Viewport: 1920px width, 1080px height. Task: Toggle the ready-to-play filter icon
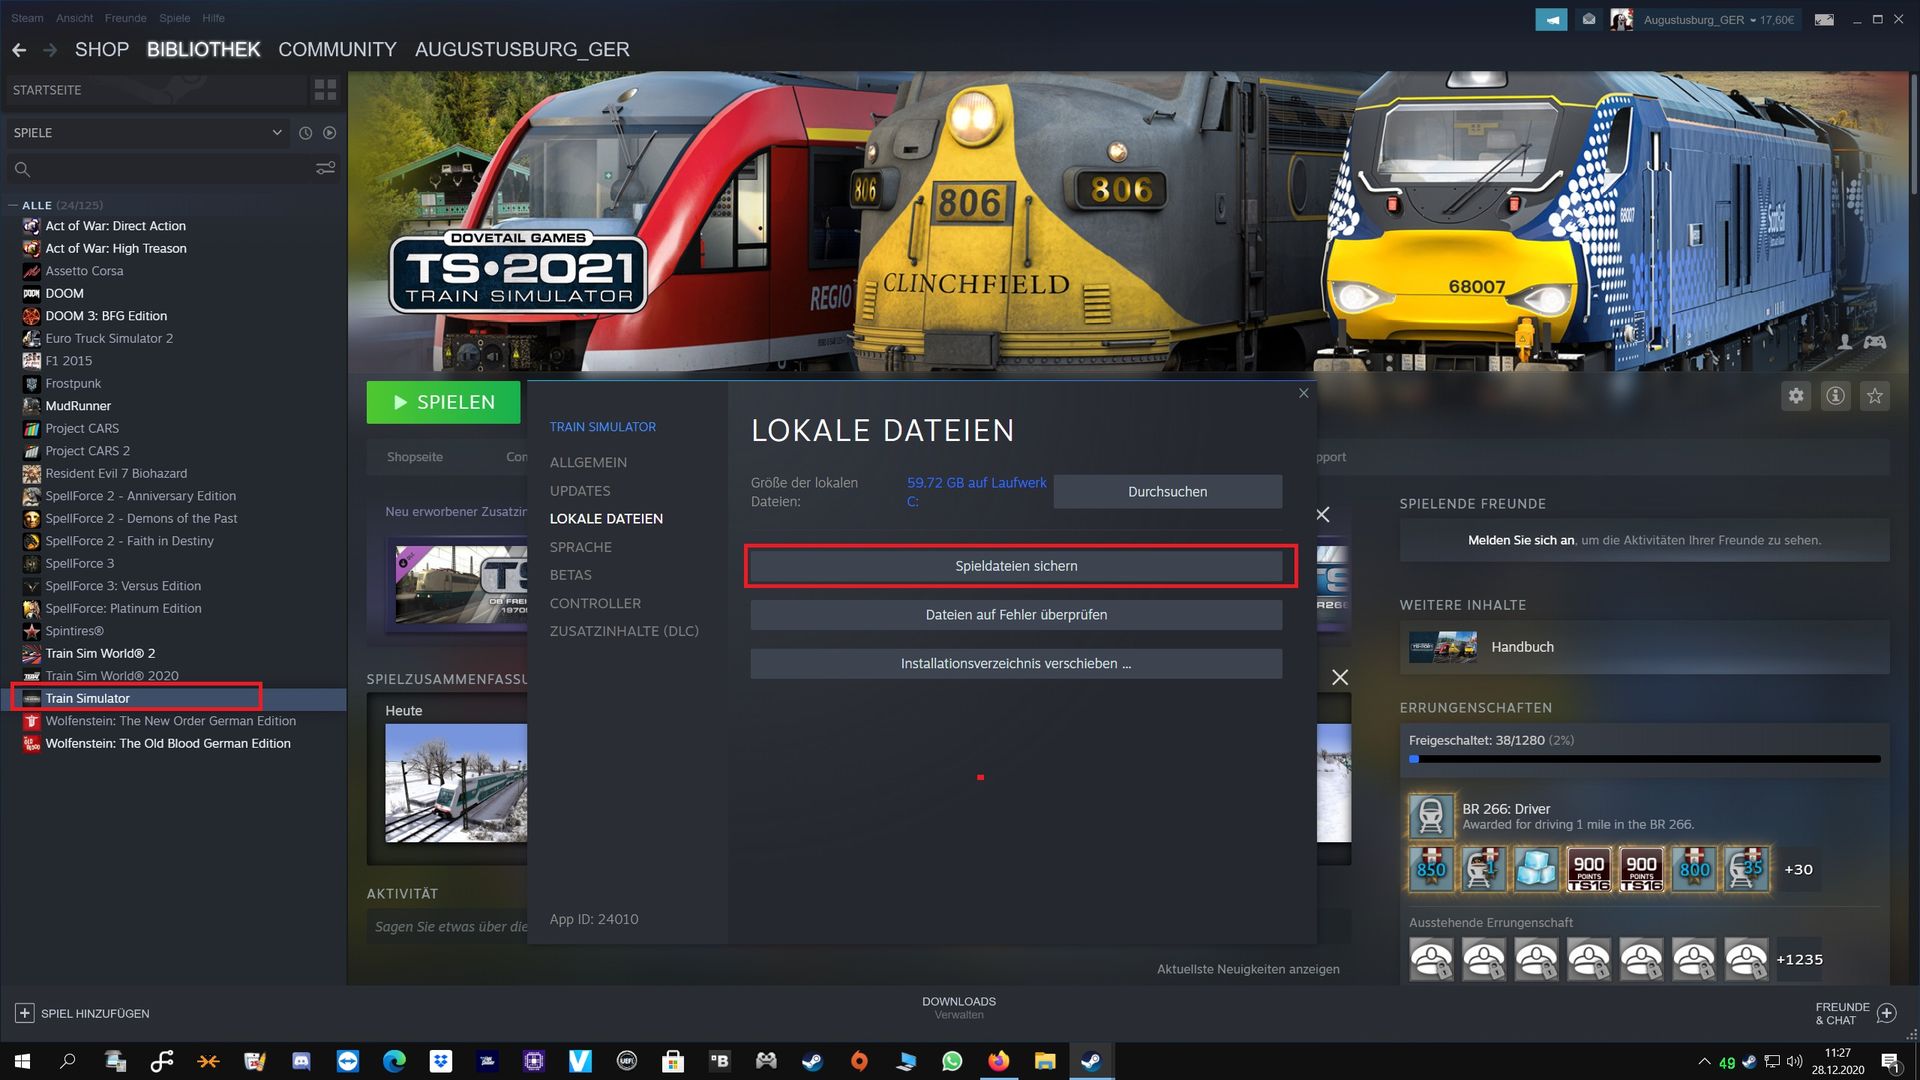(329, 133)
